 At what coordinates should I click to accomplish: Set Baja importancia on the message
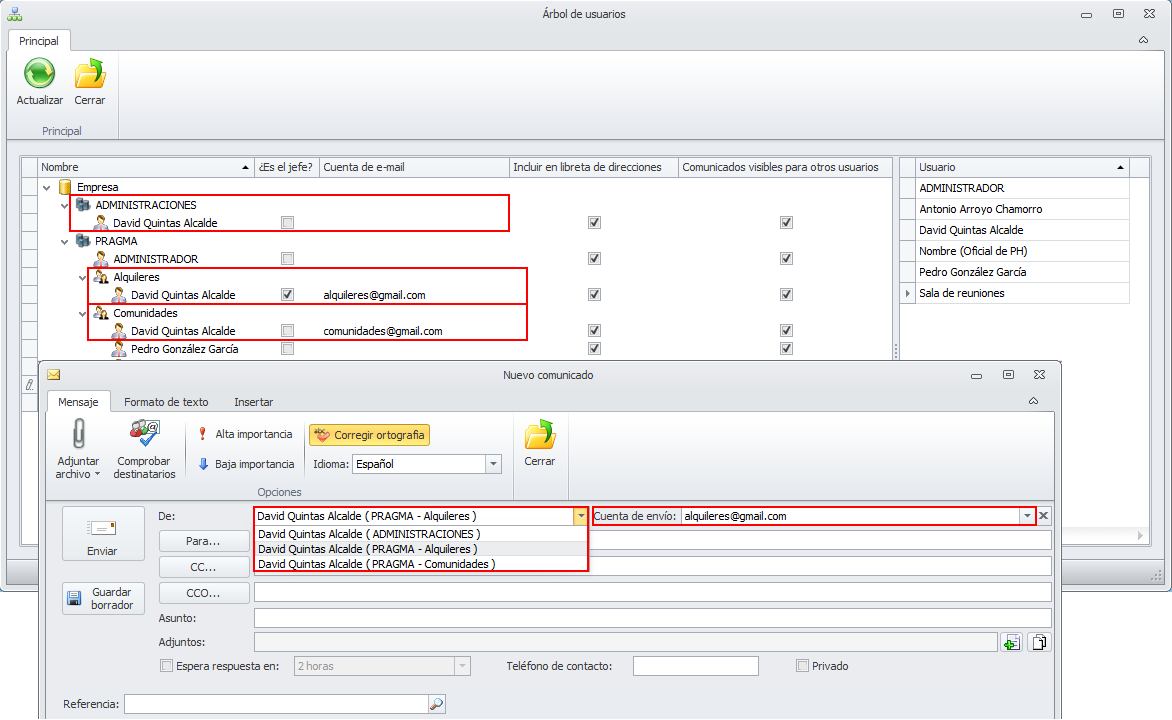pos(246,464)
